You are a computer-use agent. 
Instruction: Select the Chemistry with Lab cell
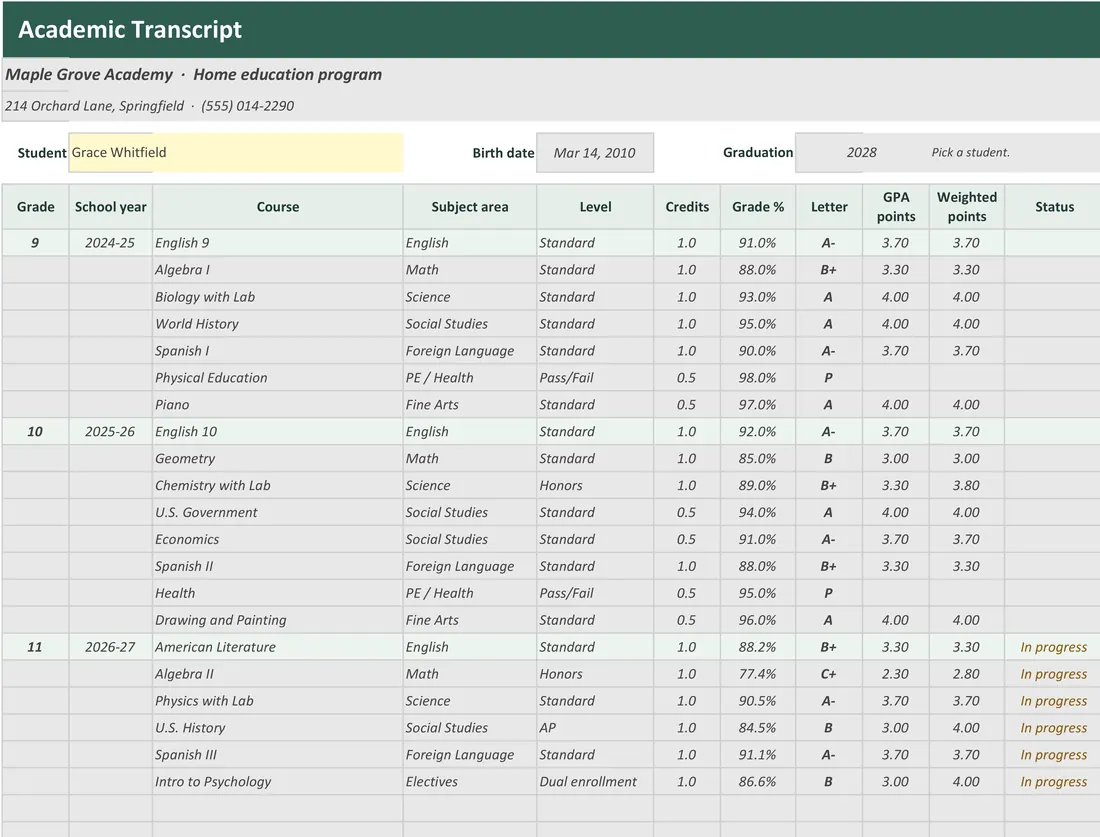[x=278, y=486]
